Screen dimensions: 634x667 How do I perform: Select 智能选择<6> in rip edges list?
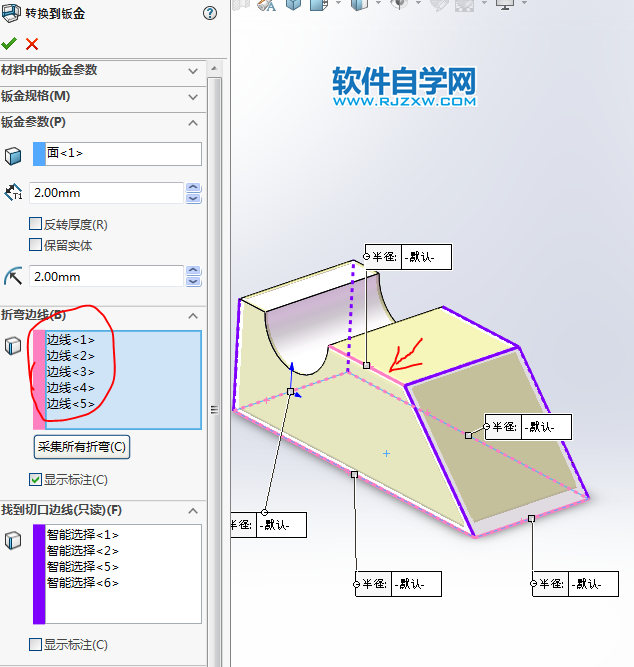(83, 583)
